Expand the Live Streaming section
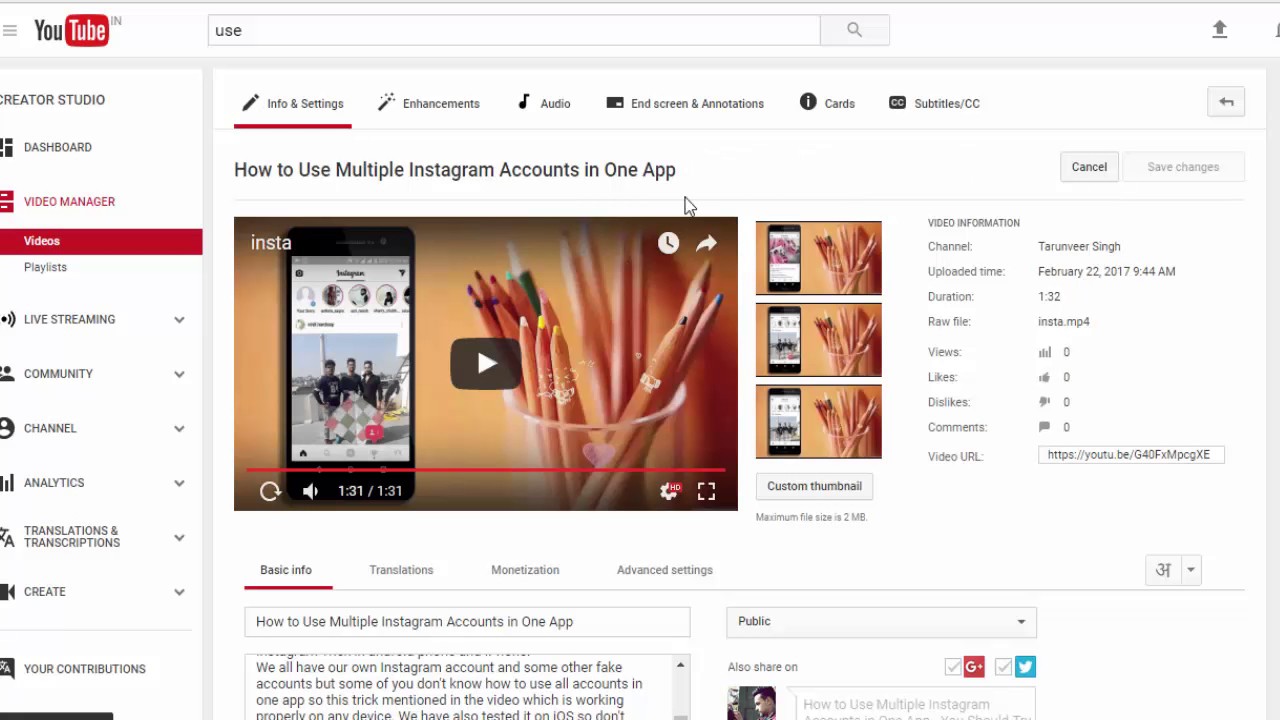This screenshot has width=1280, height=720. [179, 320]
